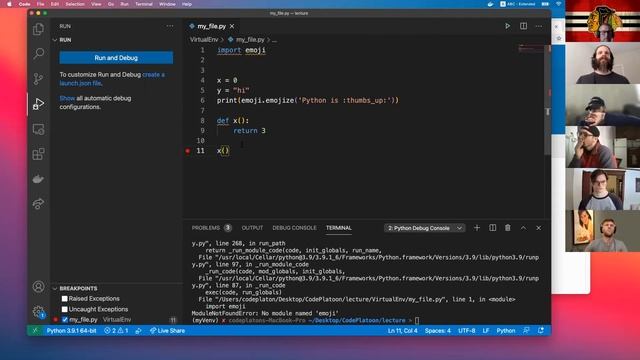This screenshot has width=640, height=360.
Task: Open the Live Share activity icon
Action: coord(38,203)
